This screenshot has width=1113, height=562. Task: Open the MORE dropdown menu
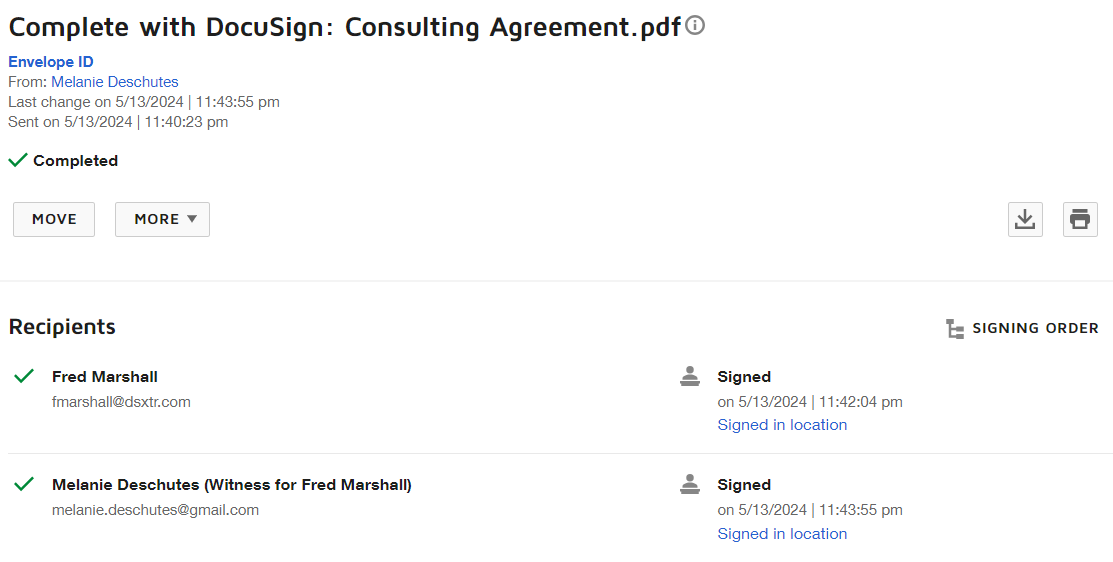click(162, 219)
